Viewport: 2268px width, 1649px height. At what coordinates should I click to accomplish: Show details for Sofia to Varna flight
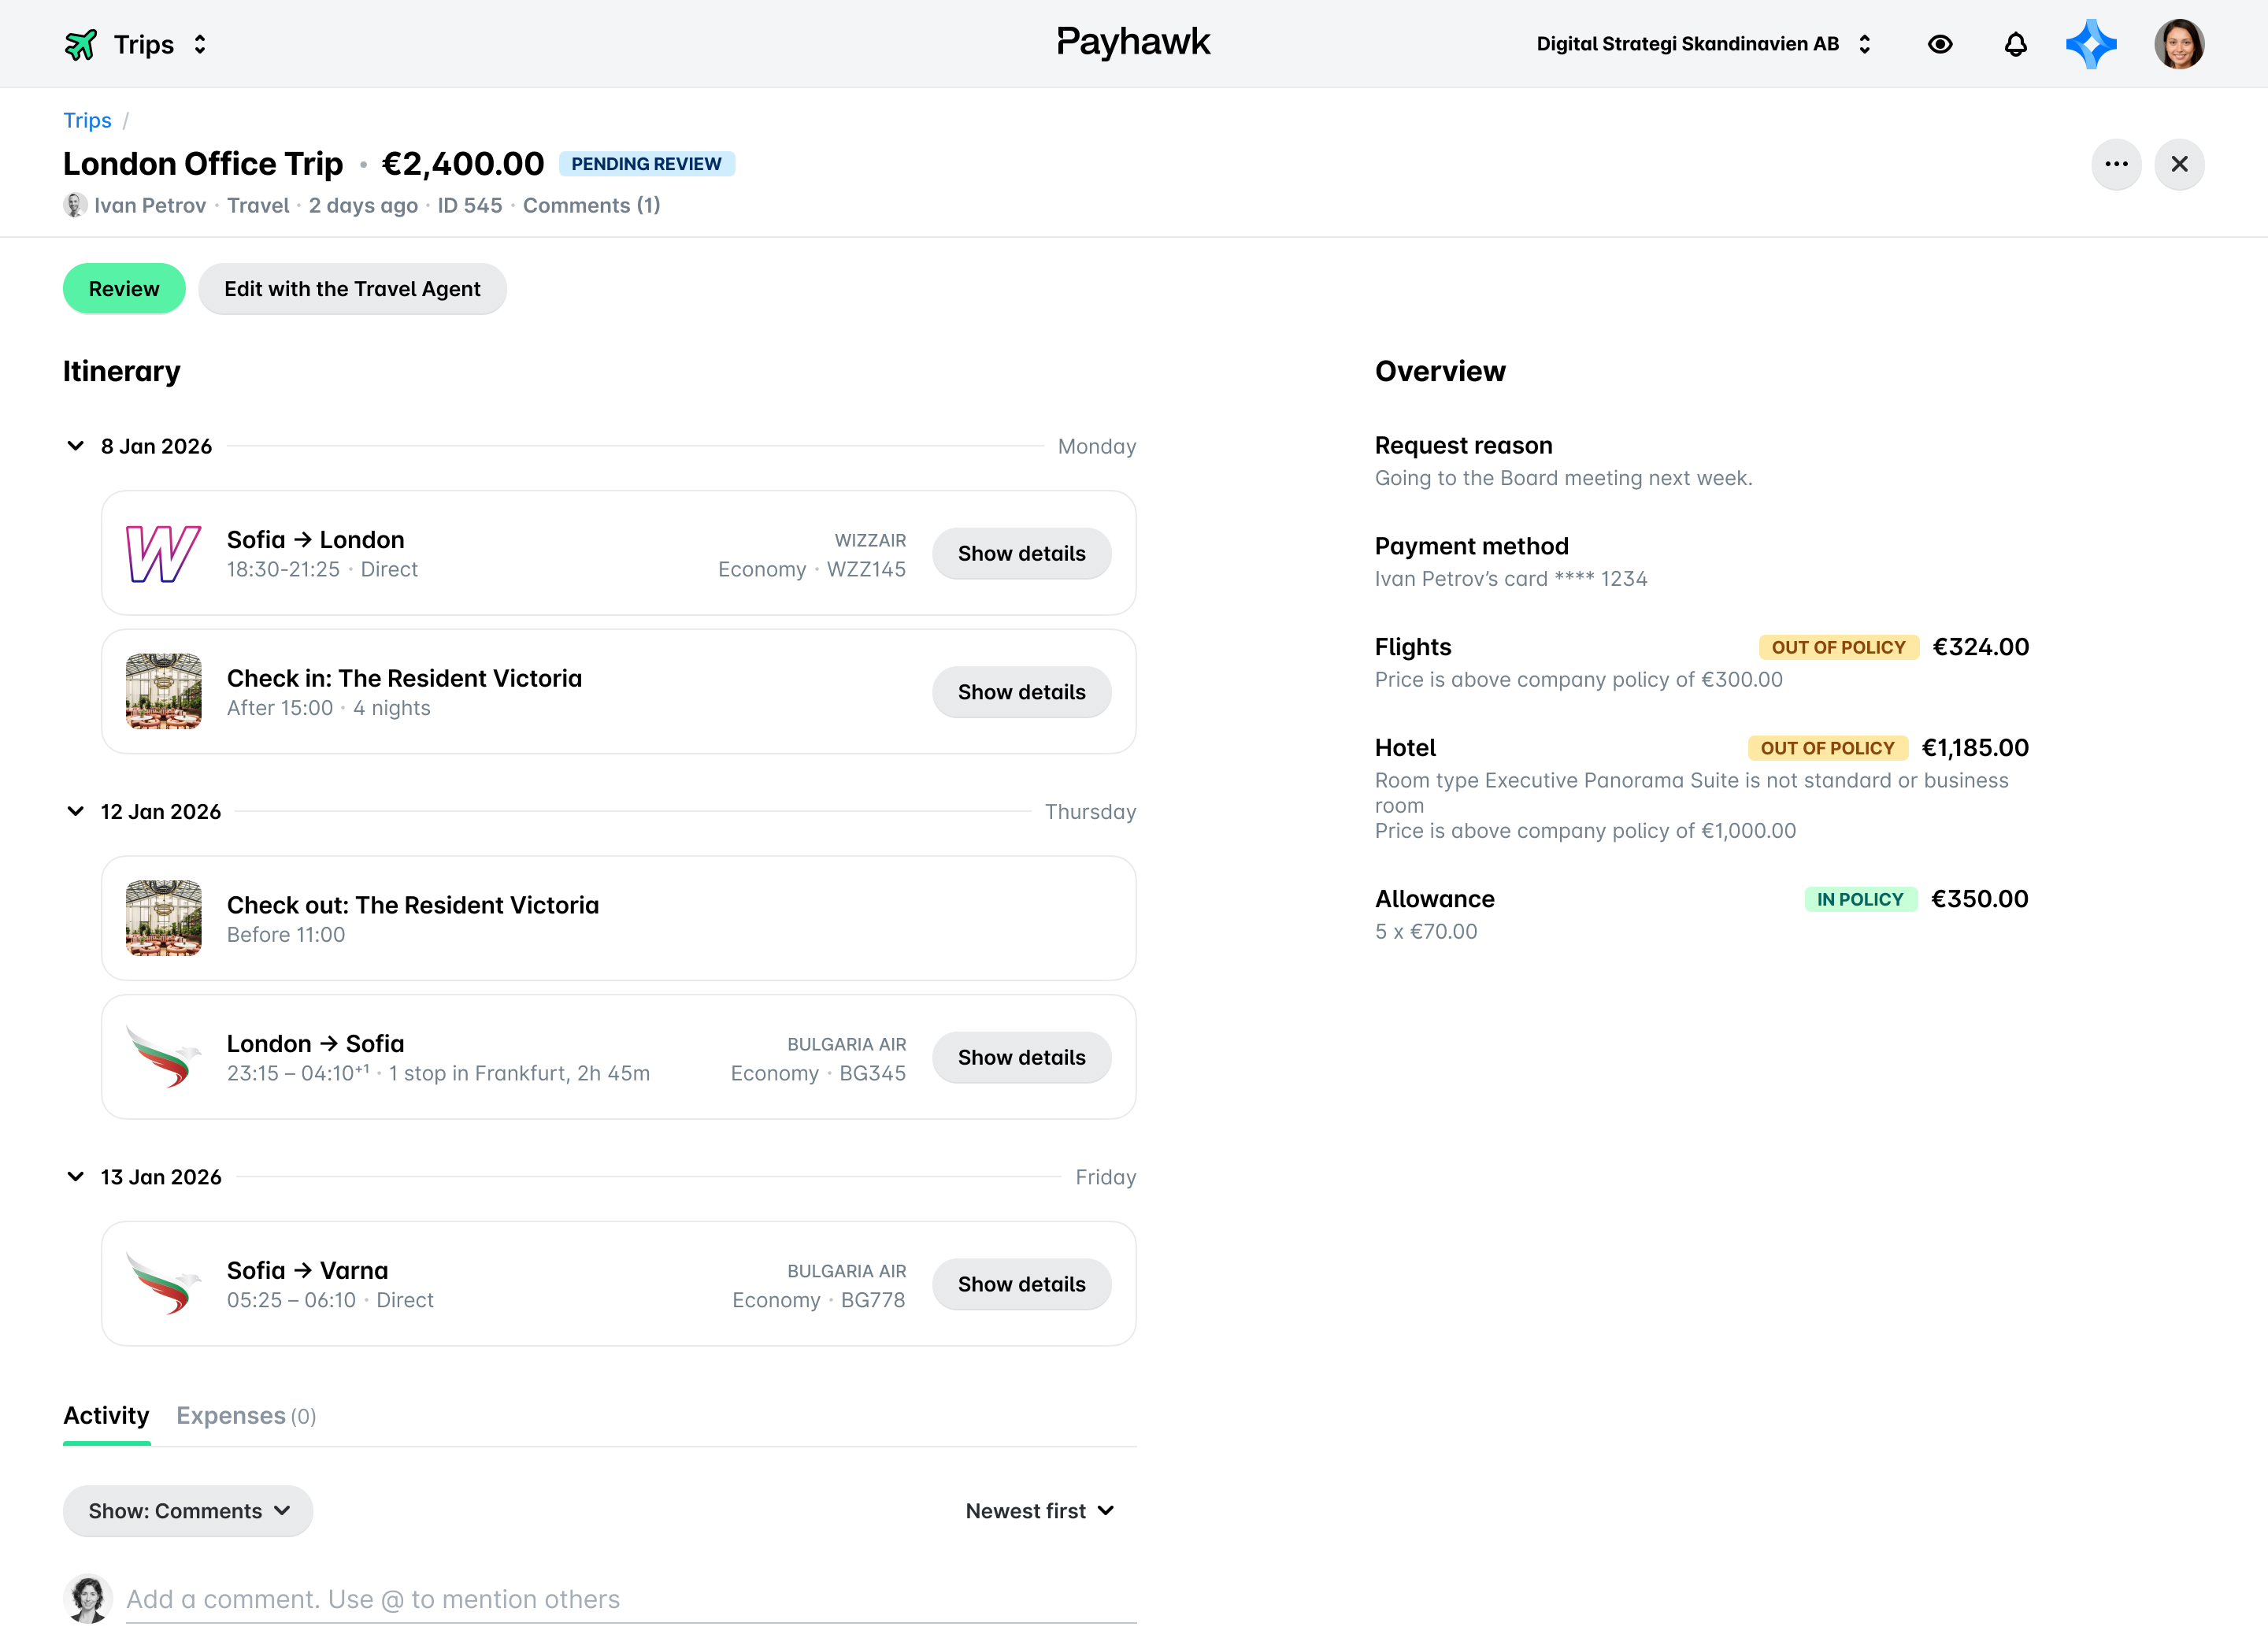[x=1021, y=1284]
